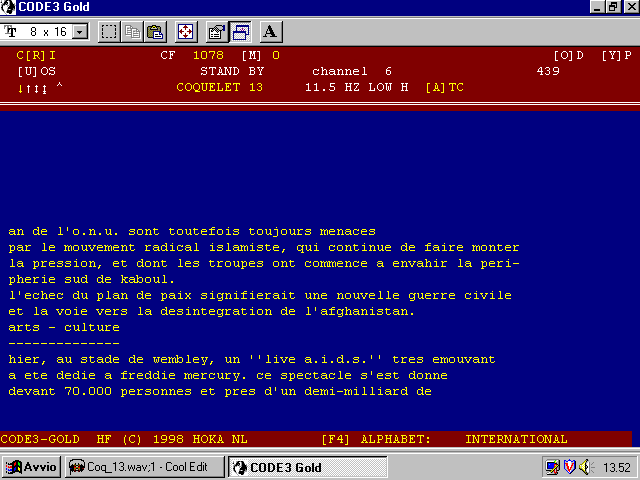Click the speaker volume tray icon

pos(584,467)
